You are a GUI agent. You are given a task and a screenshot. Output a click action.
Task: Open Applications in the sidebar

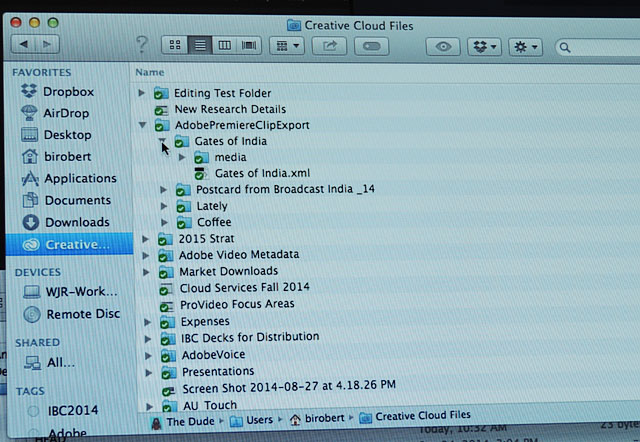69,178
